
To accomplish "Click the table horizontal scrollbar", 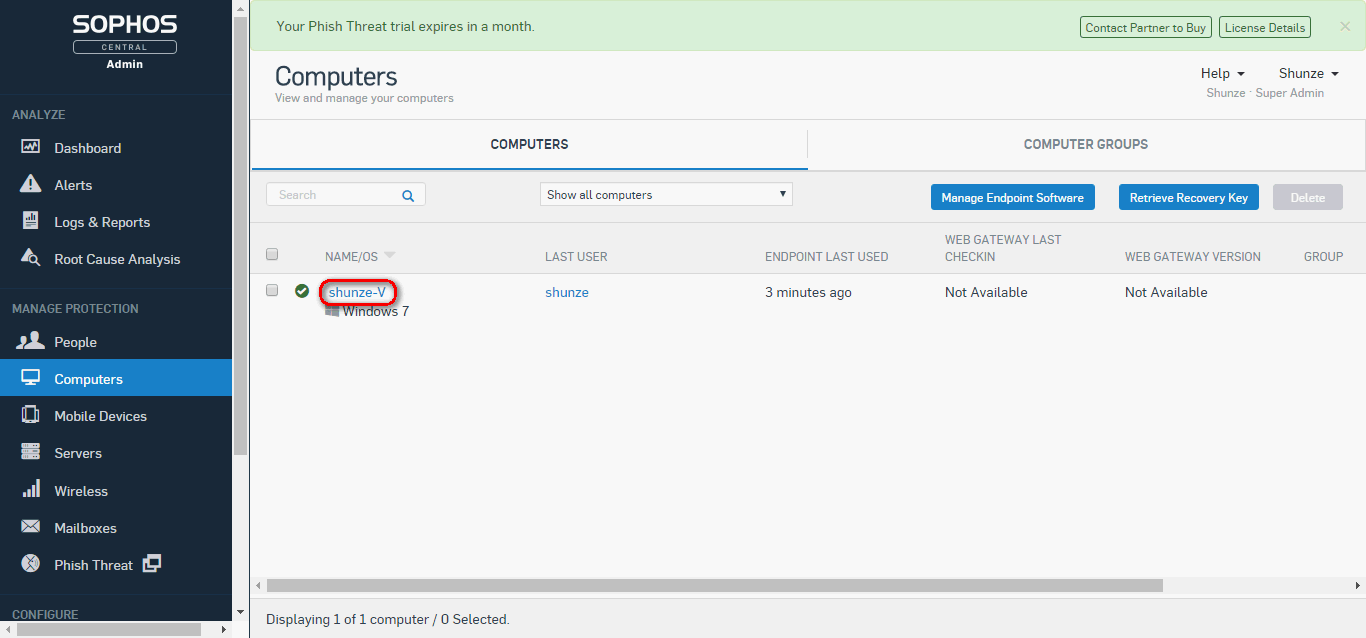I will pos(715,585).
